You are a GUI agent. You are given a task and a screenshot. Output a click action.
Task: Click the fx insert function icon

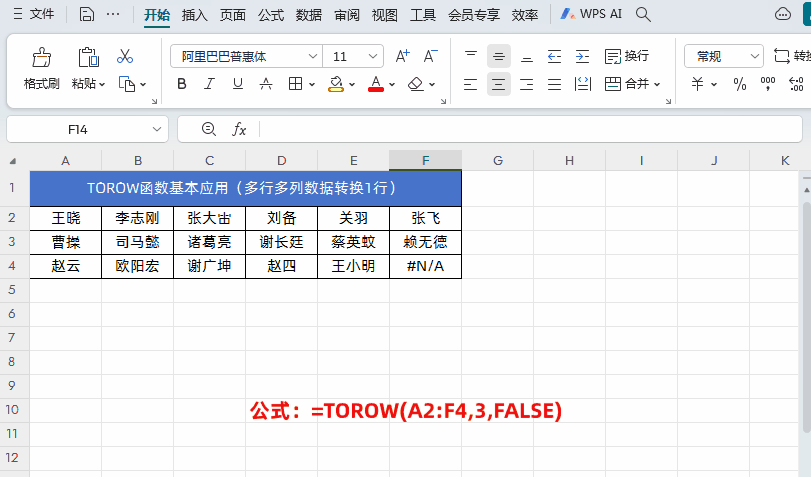pos(239,129)
